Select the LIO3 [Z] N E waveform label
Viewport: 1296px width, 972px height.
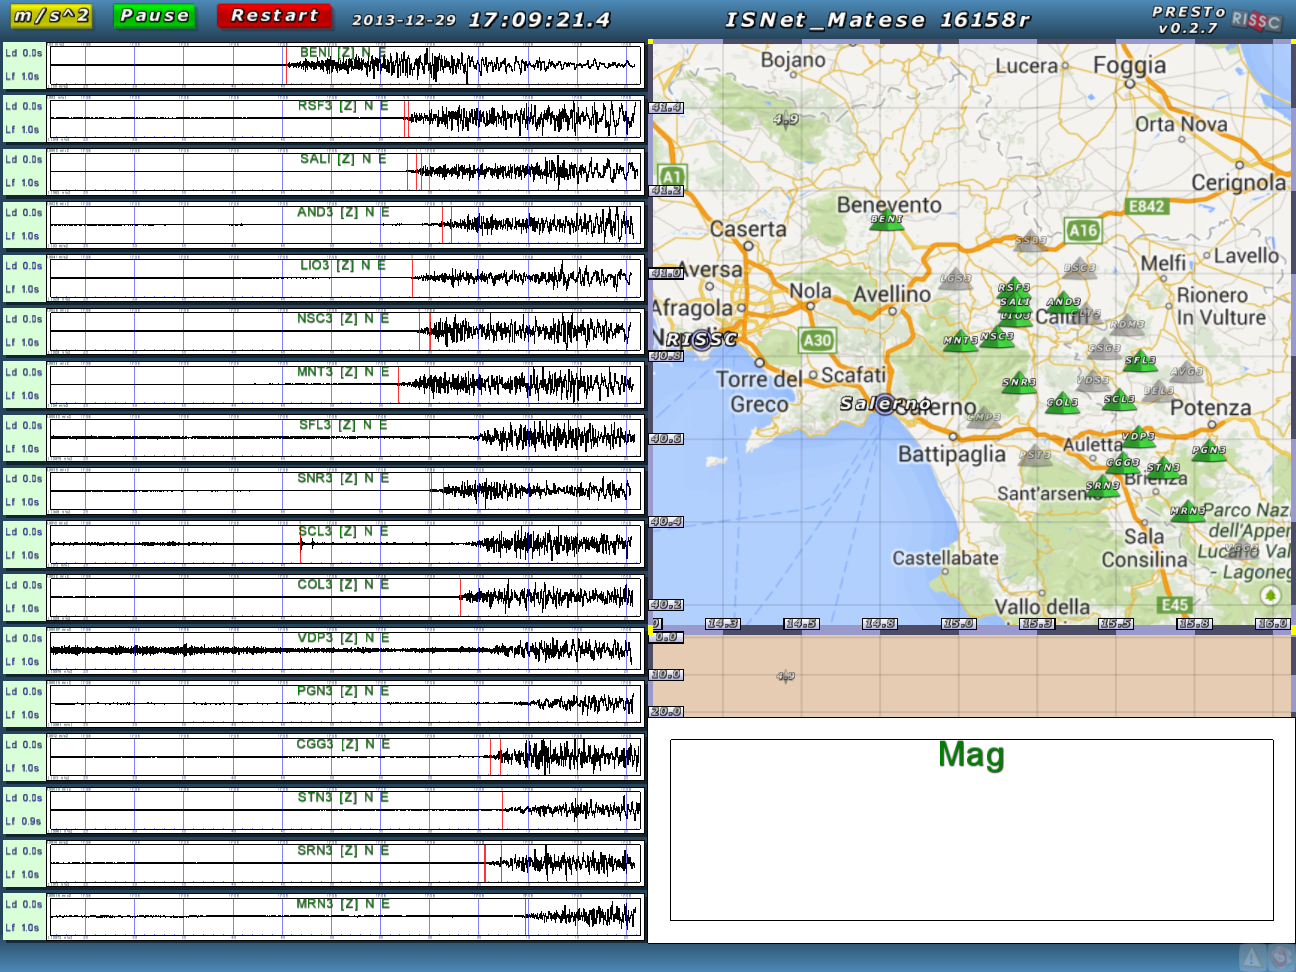pos(344,265)
